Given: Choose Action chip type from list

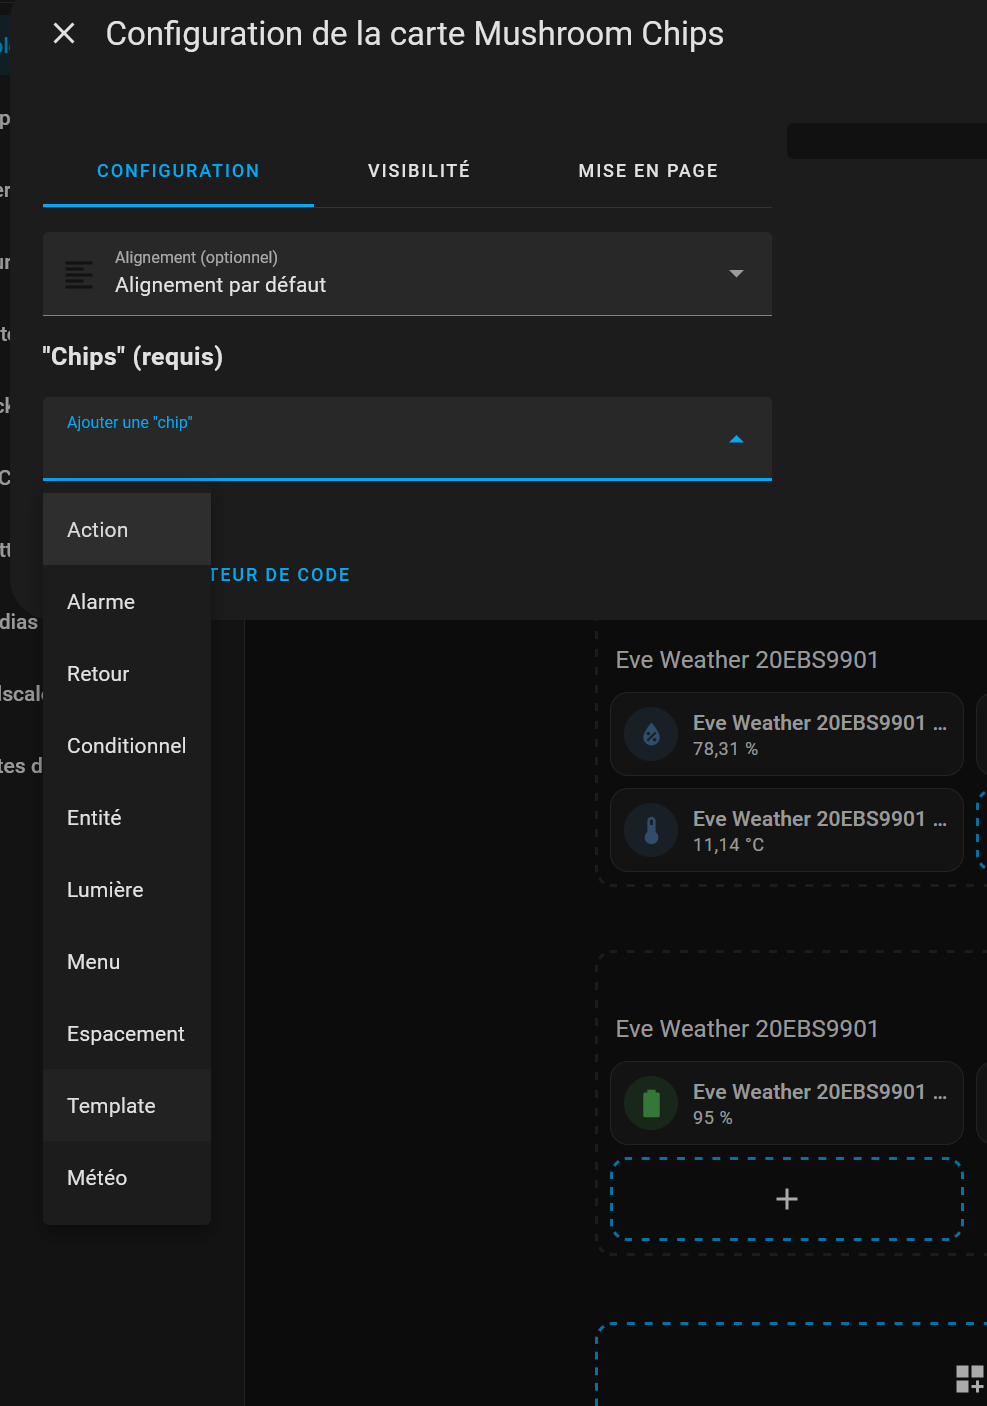Looking at the screenshot, I should 98,530.
